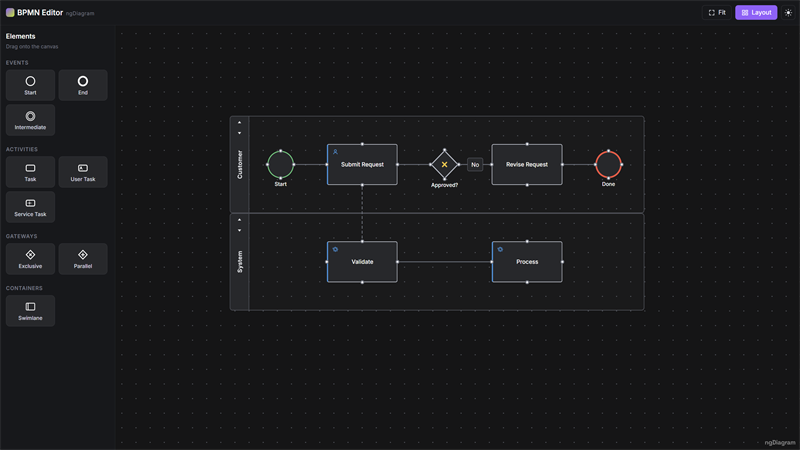800x450 pixels.
Task: Click top port of Submit Request node
Action: point(362,144)
